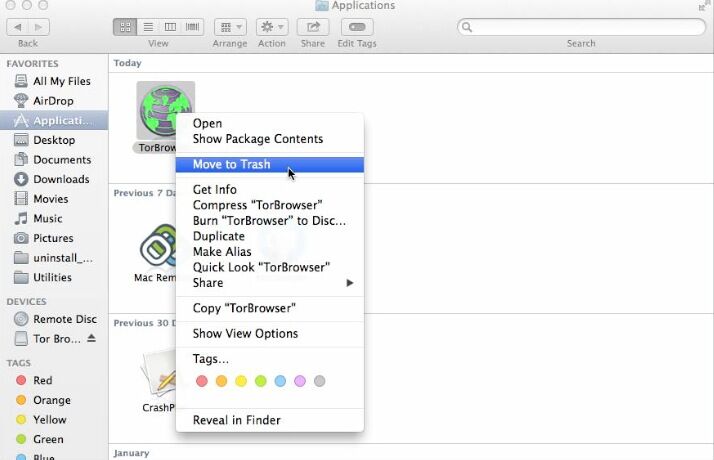714x460 pixels.
Task: Click the search magnifier icon
Action: 467,27
